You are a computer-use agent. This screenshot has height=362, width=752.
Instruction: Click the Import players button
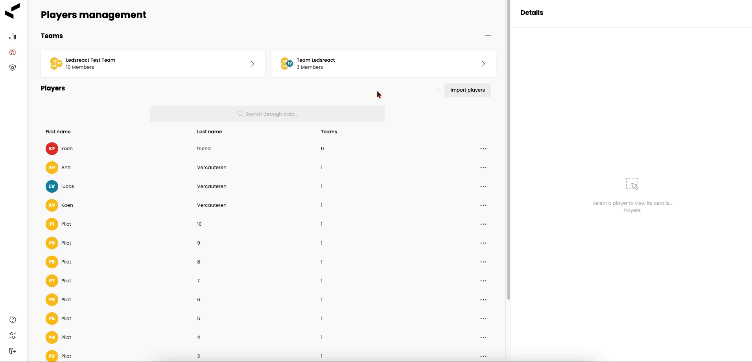(468, 90)
